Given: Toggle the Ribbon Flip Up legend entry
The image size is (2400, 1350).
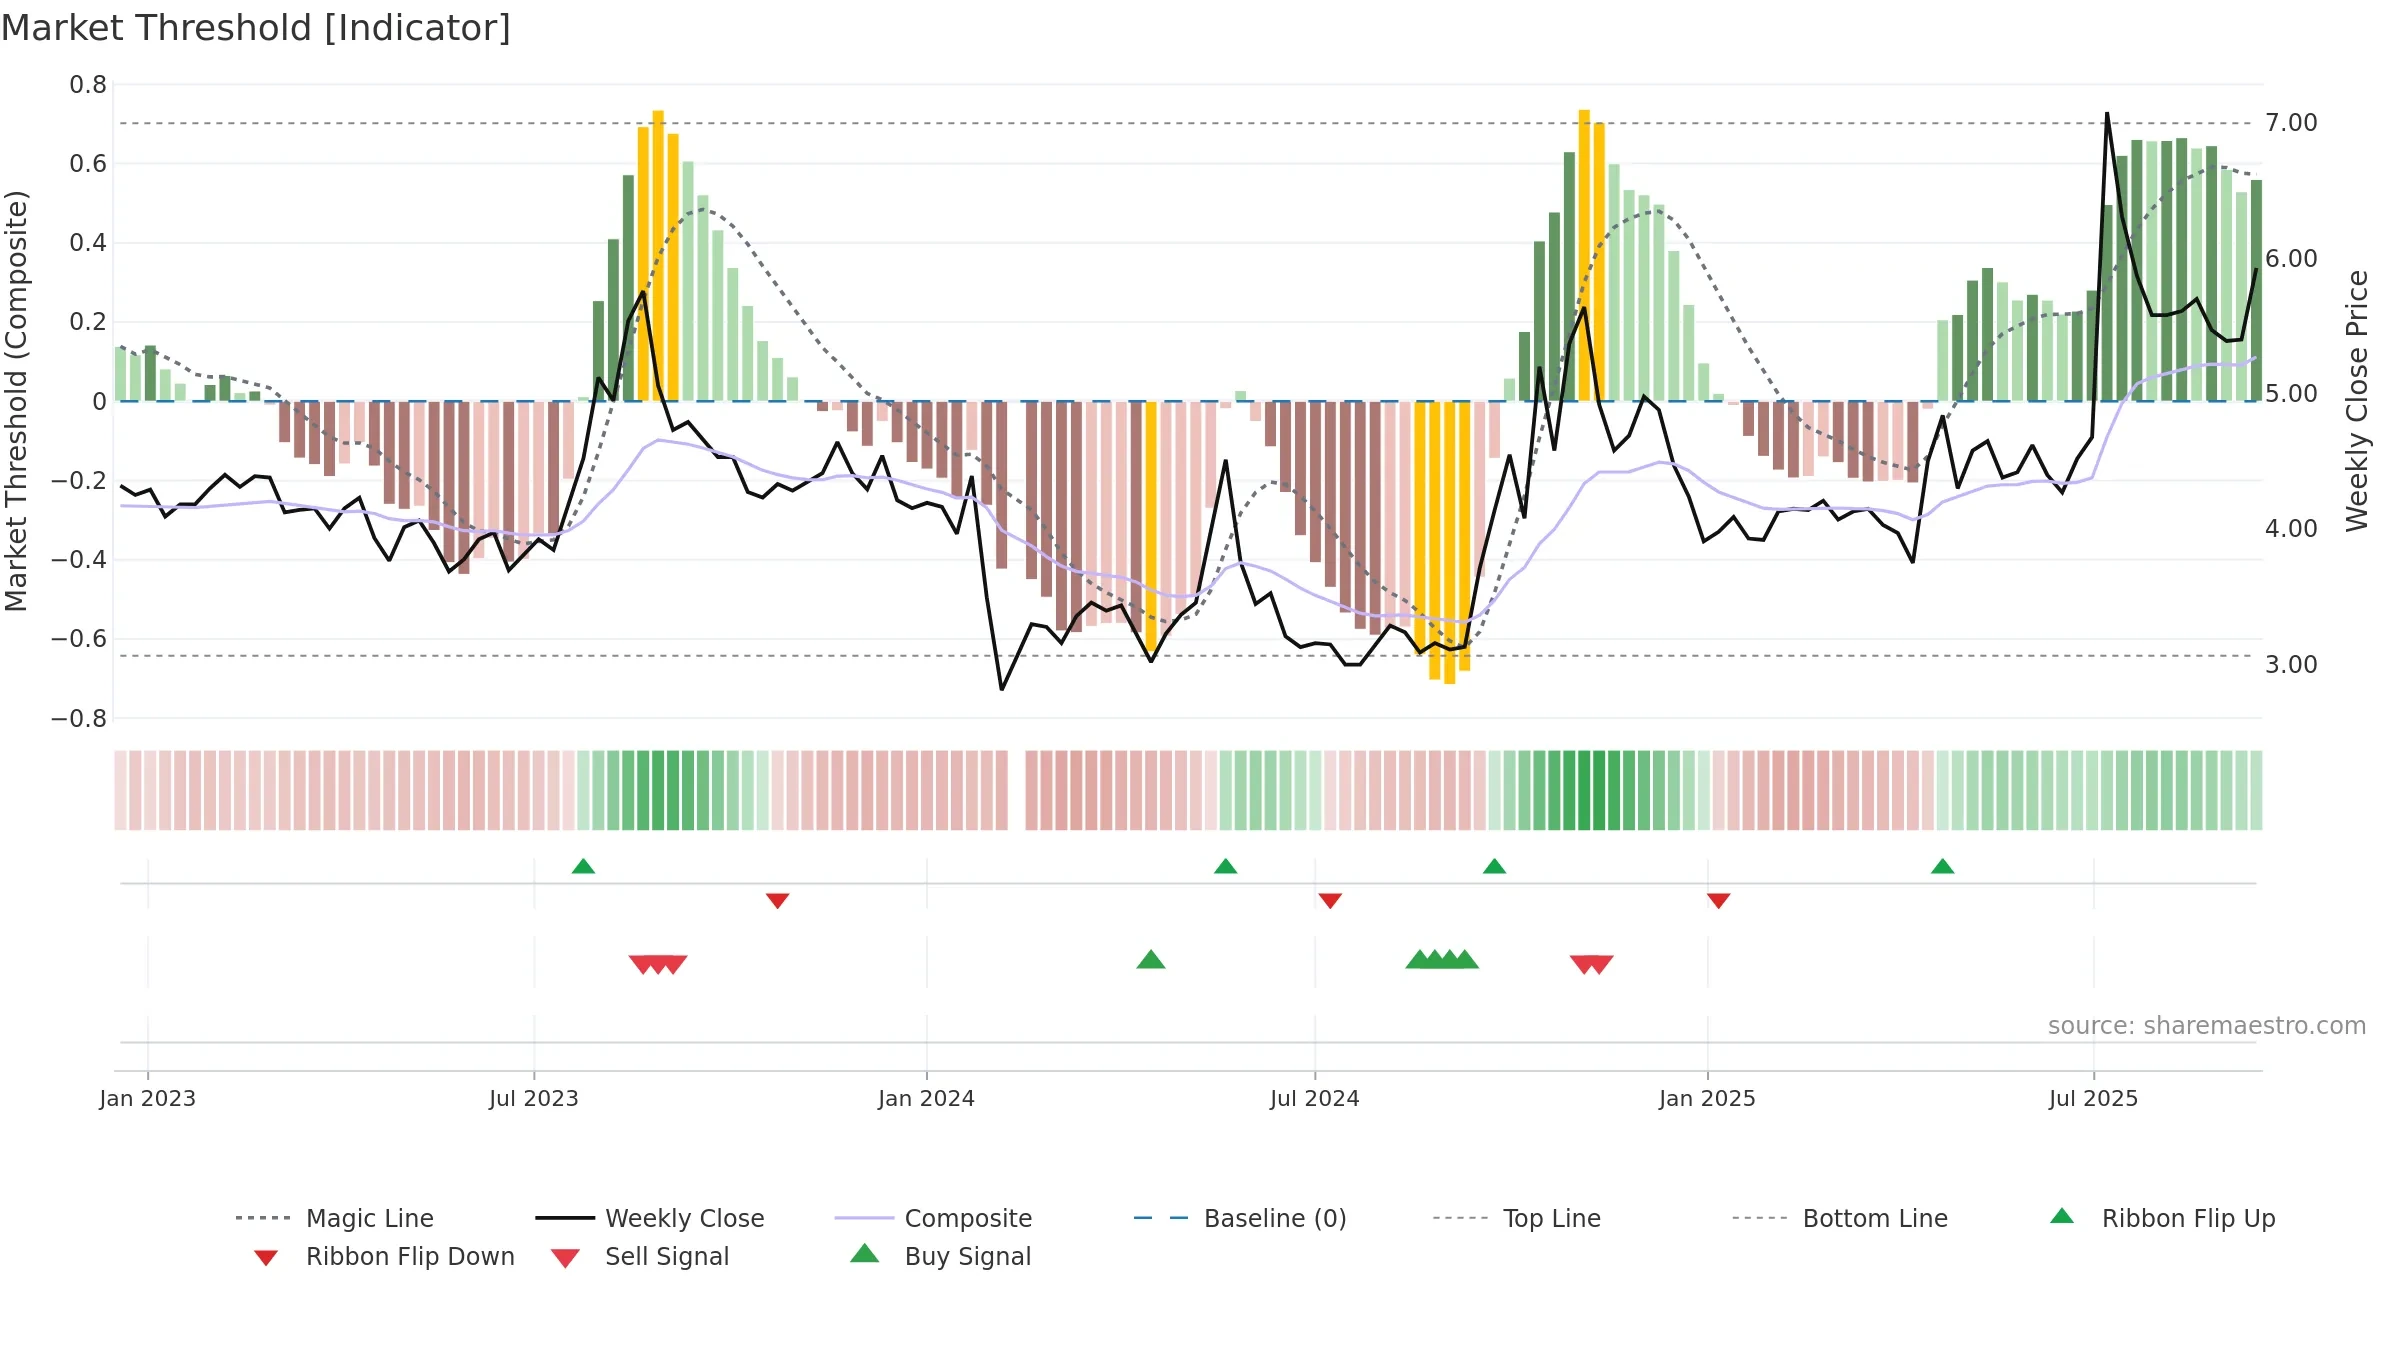Looking at the screenshot, I should point(2162,1218).
